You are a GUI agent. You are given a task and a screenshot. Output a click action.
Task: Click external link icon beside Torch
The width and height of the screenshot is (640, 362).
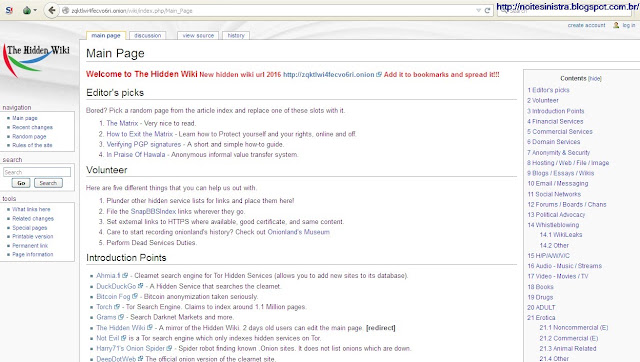pyautogui.click(x=117, y=307)
